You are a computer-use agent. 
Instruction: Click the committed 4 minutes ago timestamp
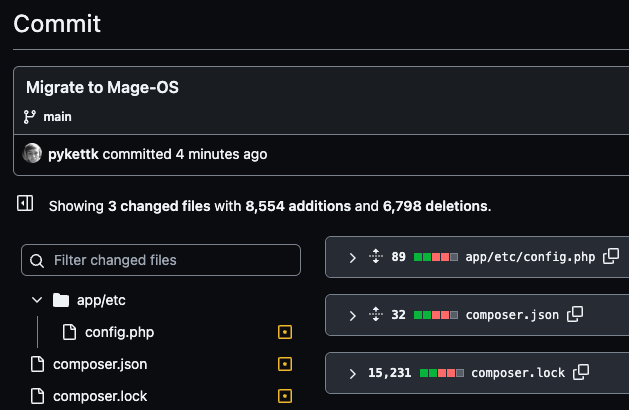[x=185, y=154]
